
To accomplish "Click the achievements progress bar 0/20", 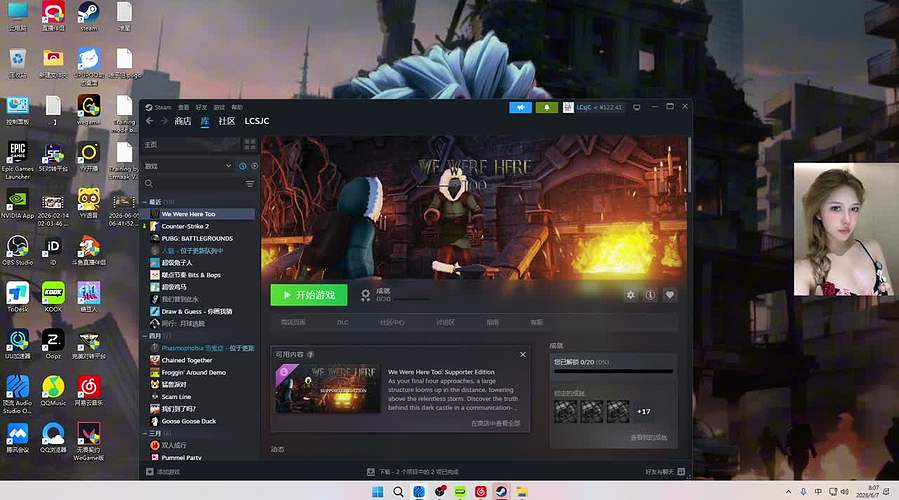I will click(613, 372).
